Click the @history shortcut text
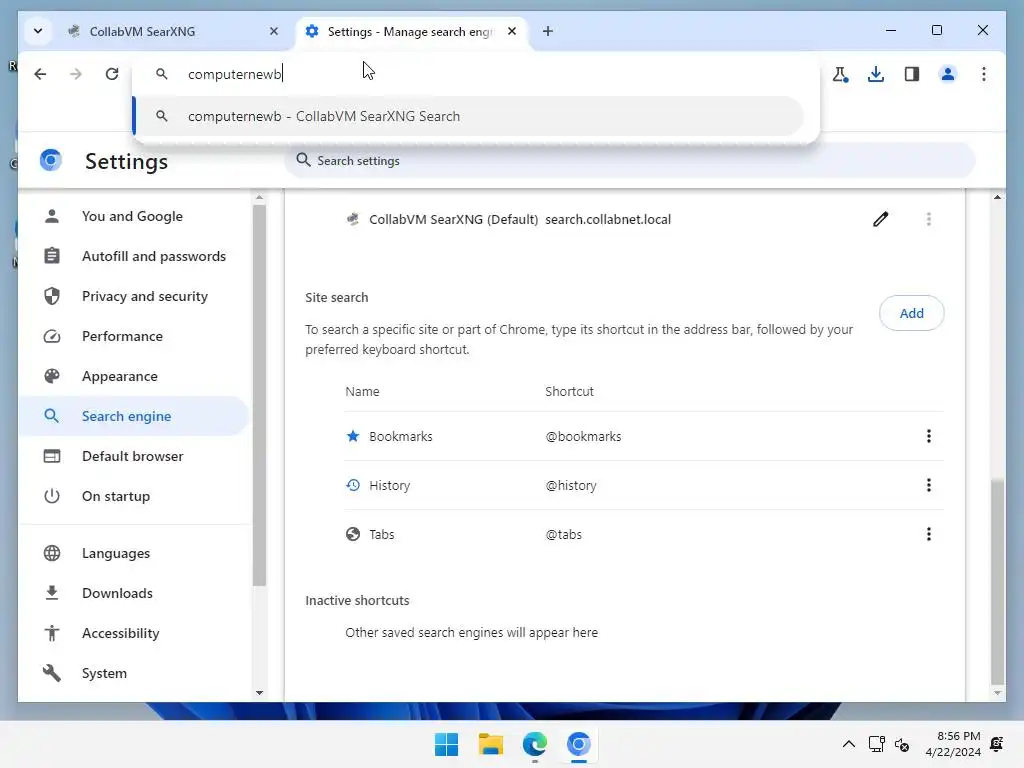Viewport: 1024px width, 768px height. (571, 485)
